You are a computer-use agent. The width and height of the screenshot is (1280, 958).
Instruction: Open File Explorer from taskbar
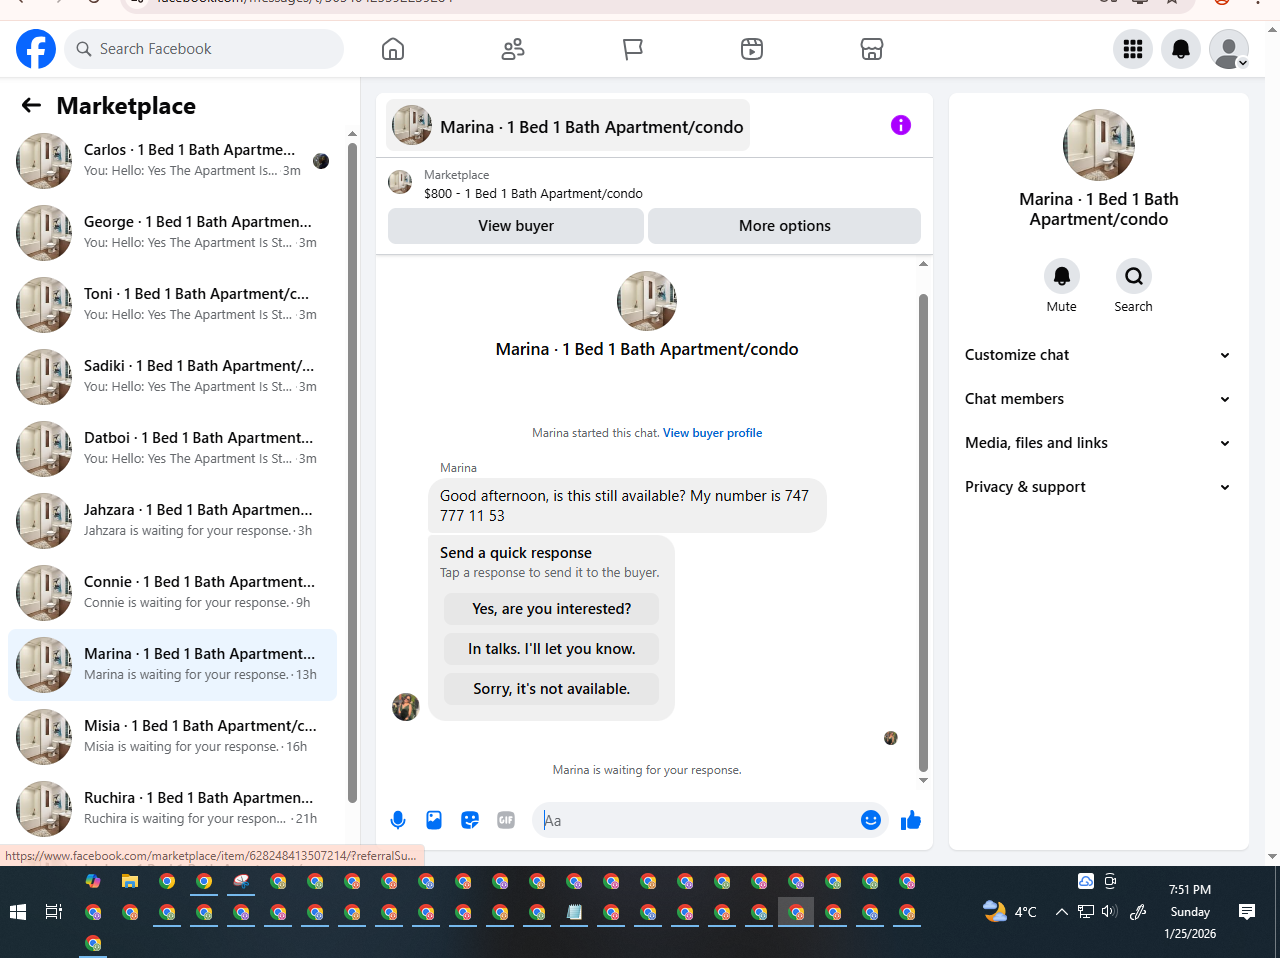coord(130,881)
